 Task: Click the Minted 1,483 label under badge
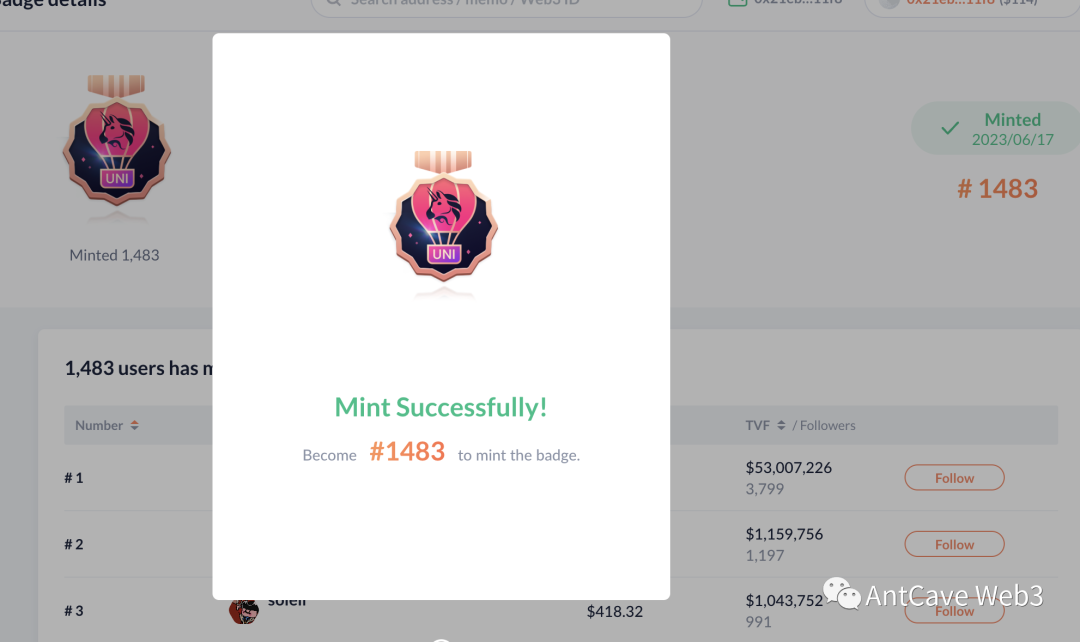(x=114, y=255)
